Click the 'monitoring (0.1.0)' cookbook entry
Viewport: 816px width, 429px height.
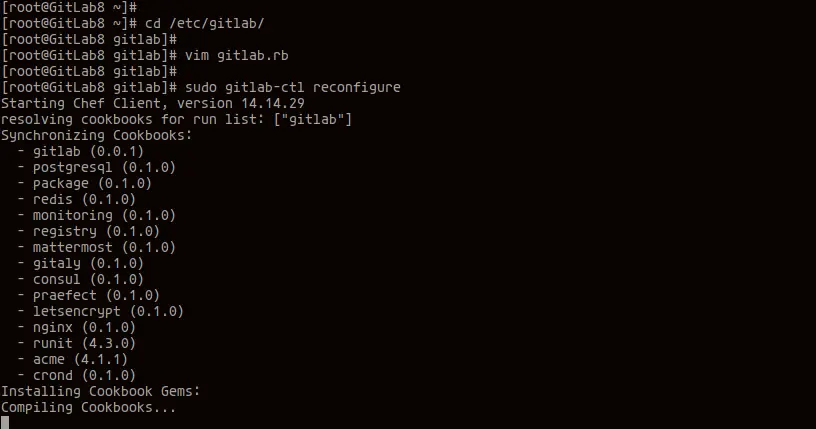click(104, 216)
